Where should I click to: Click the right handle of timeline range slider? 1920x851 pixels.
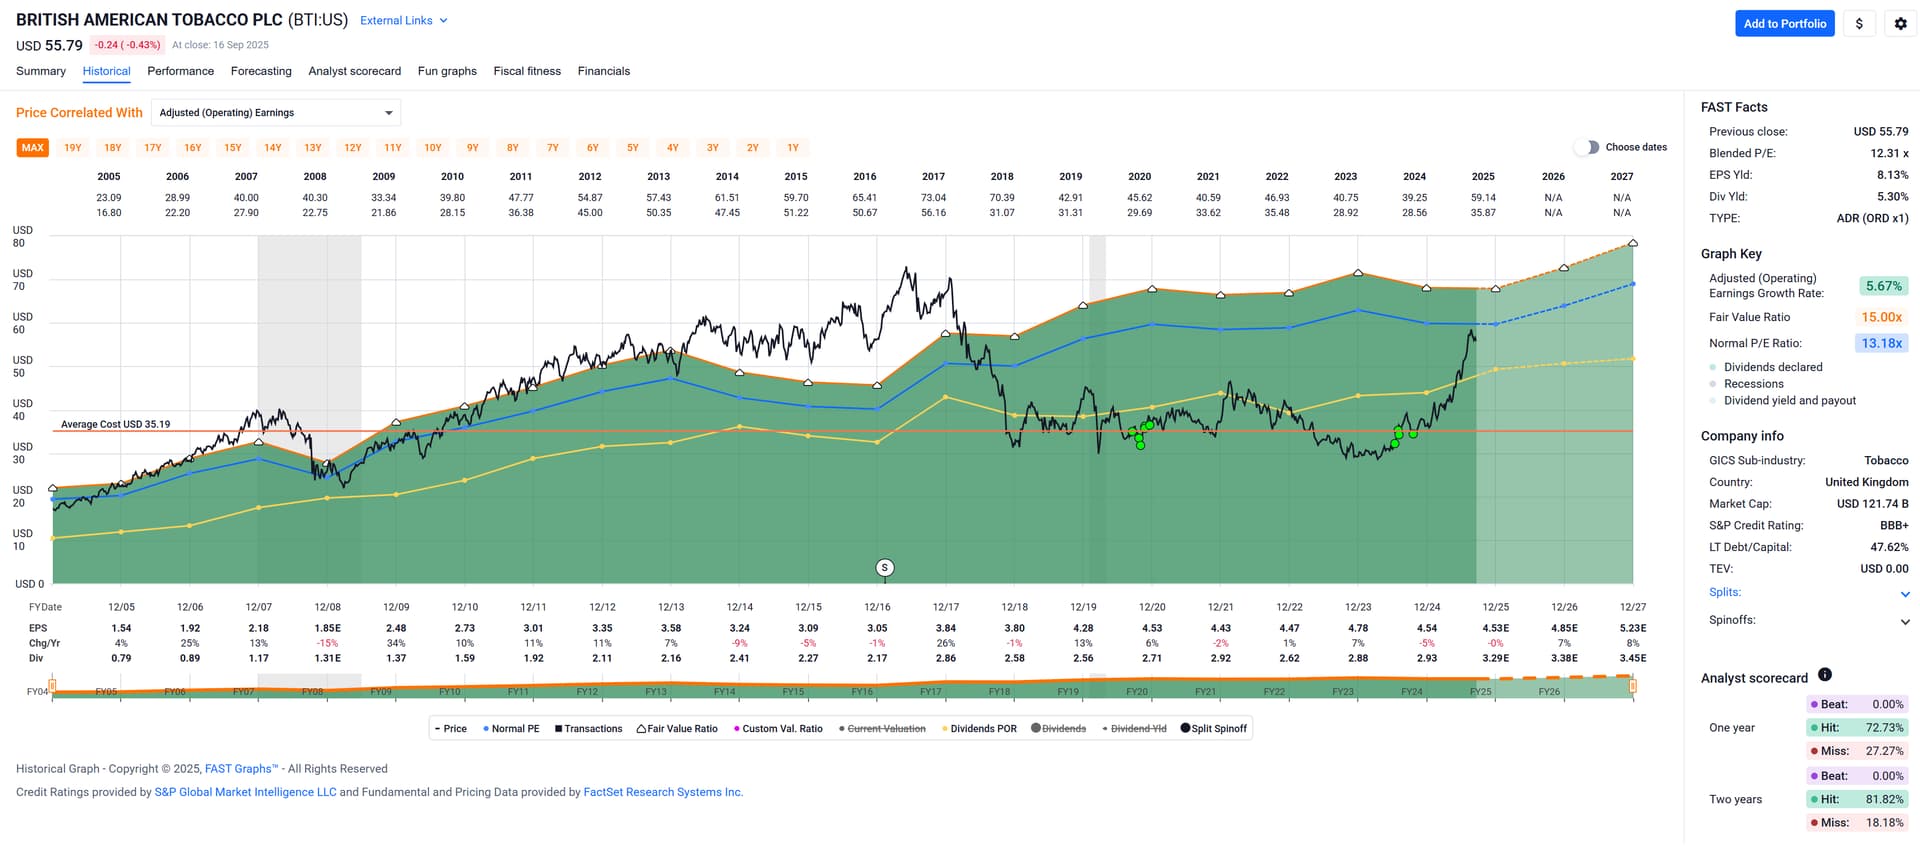1632,686
